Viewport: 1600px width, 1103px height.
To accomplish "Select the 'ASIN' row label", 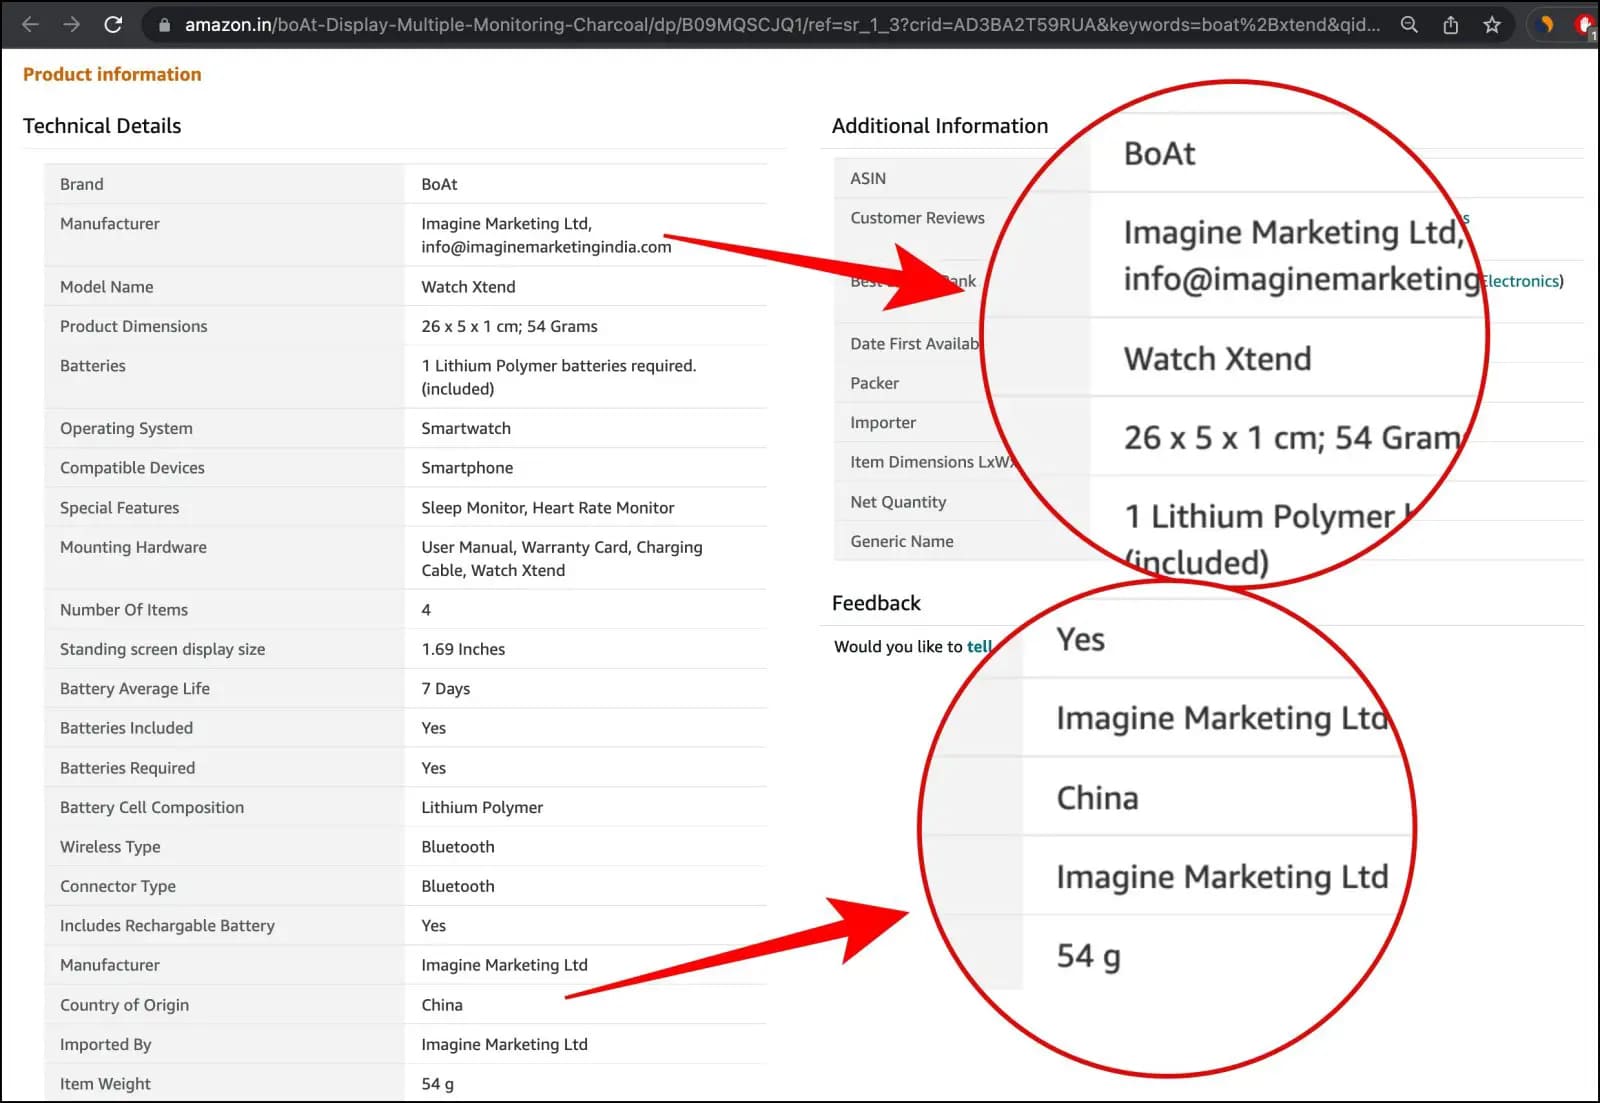I will (x=868, y=178).
